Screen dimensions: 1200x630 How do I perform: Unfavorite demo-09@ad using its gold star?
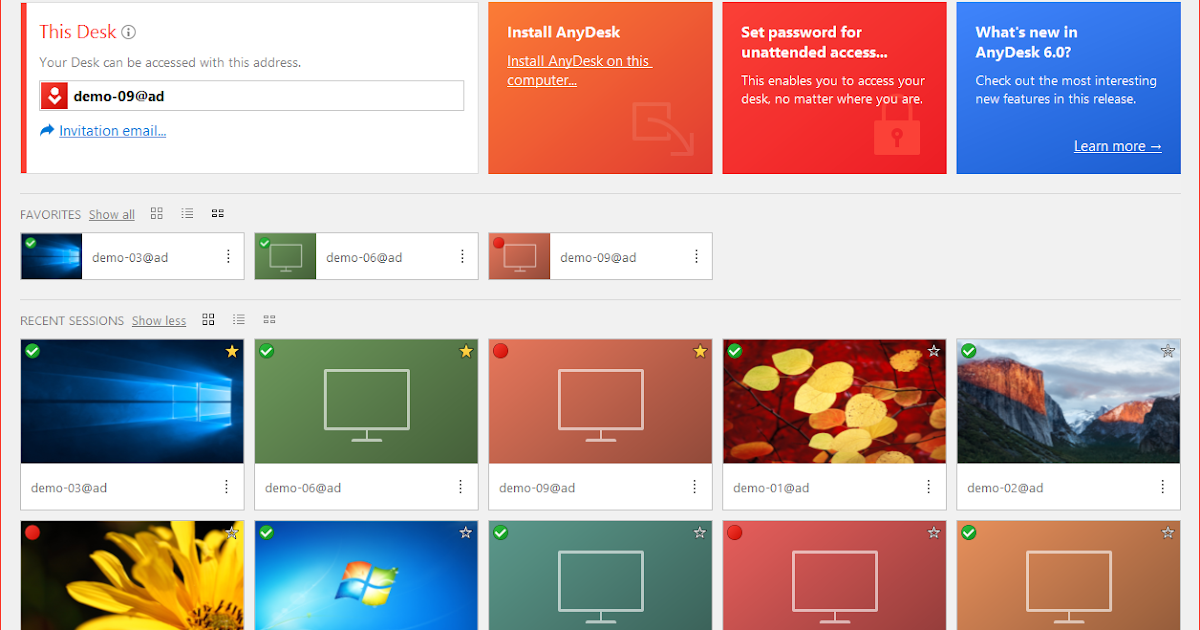click(x=700, y=351)
